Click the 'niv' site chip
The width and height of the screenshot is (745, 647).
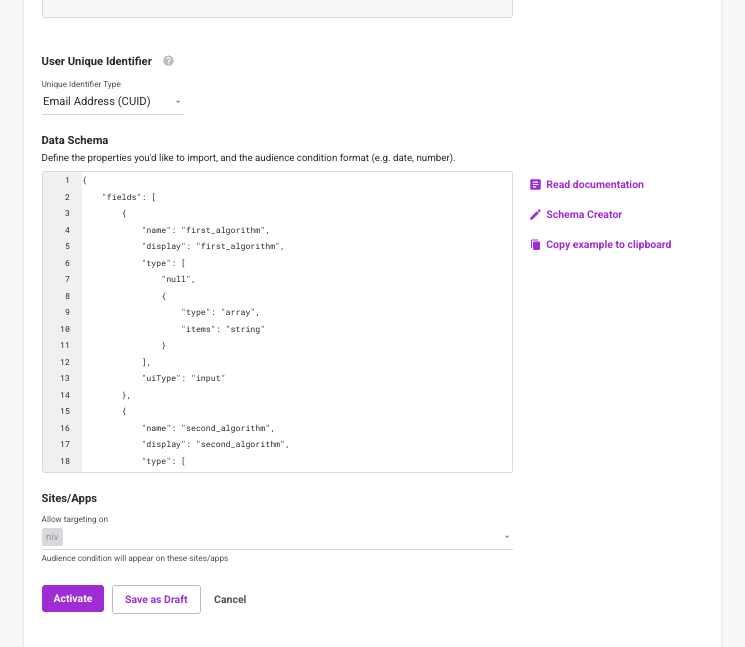point(52,537)
